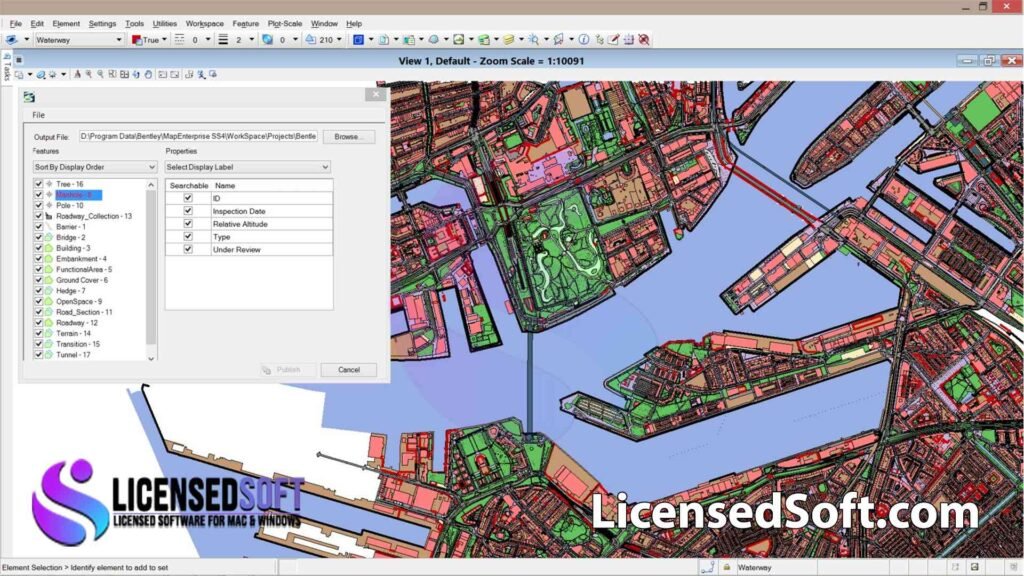Toggle the Building - 3 checkbox
The height and width of the screenshot is (576, 1024).
pyautogui.click(x=39, y=248)
